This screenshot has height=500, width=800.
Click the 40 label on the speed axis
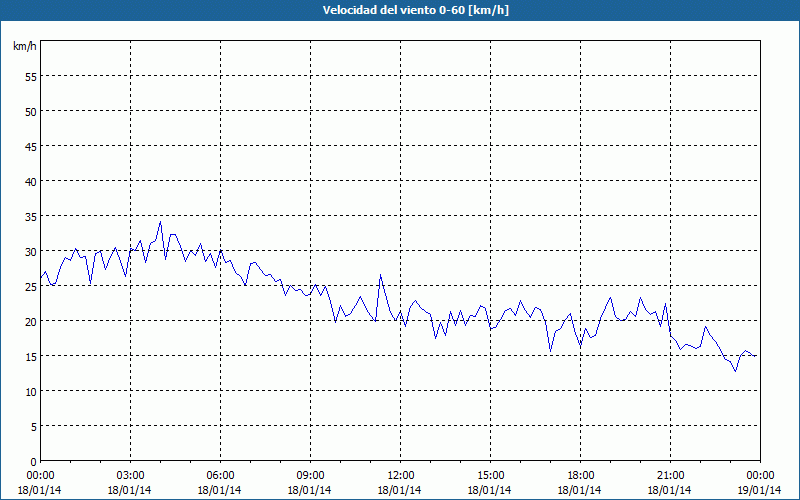coord(31,181)
